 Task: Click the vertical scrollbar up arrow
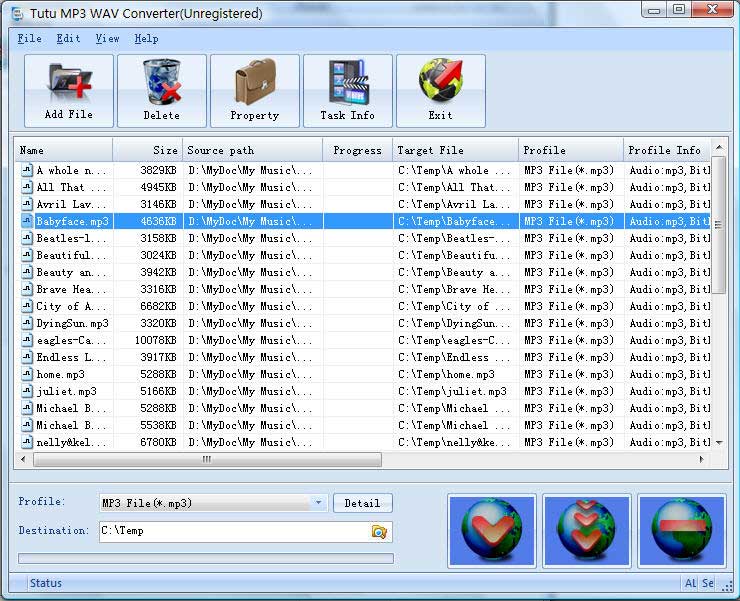[x=719, y=147]
